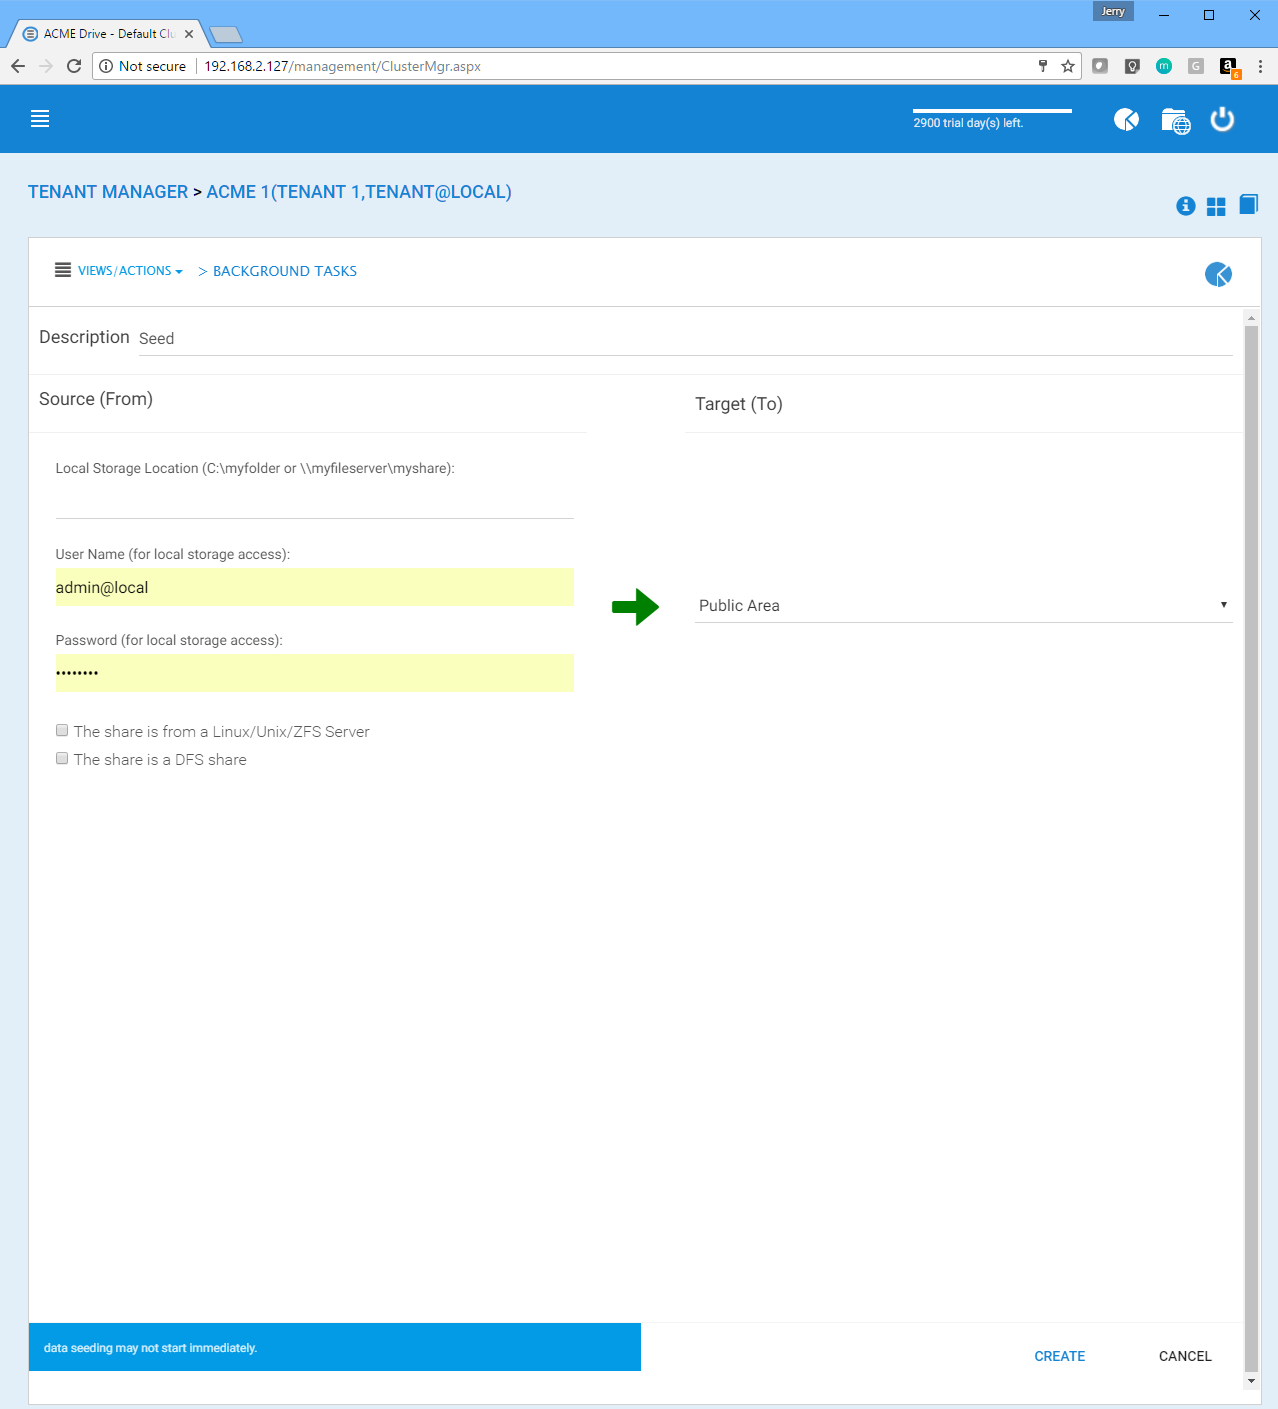The image size is (1278, 1409).
Task: Click the Amazon extension icon
Action: [x=1229, y=67]
